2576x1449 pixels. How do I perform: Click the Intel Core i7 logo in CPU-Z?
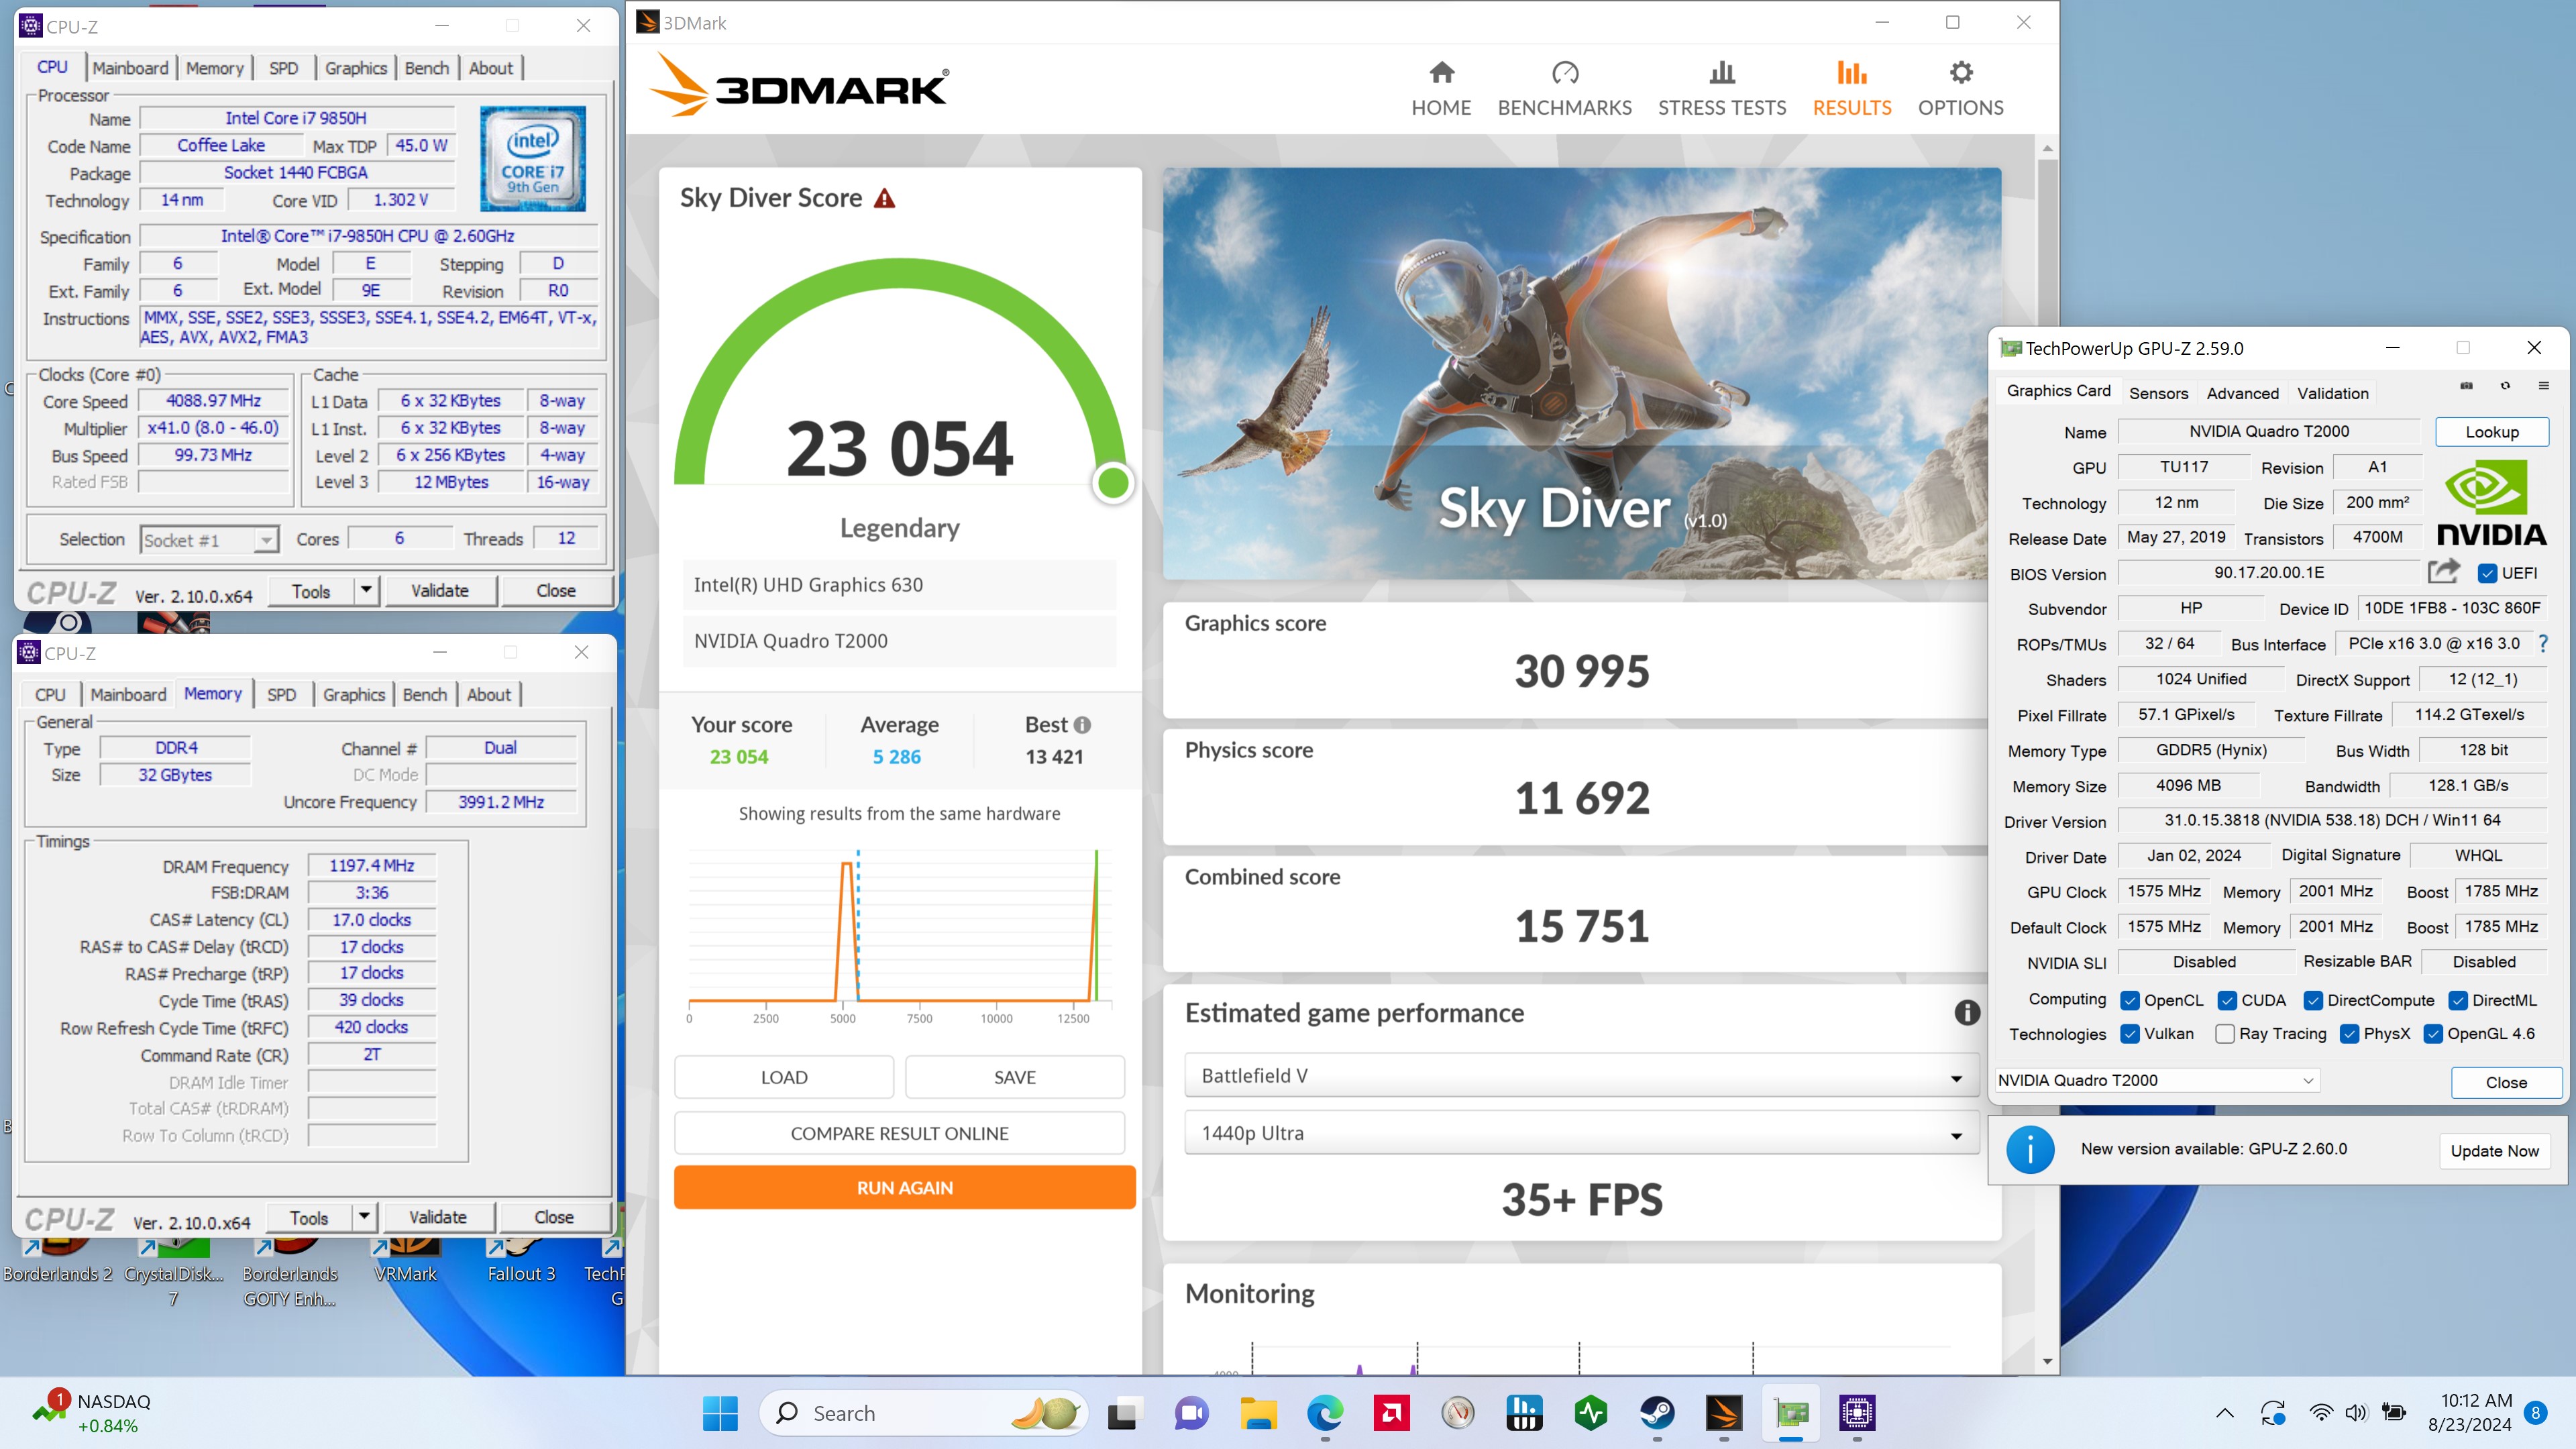tap(532, 159)
